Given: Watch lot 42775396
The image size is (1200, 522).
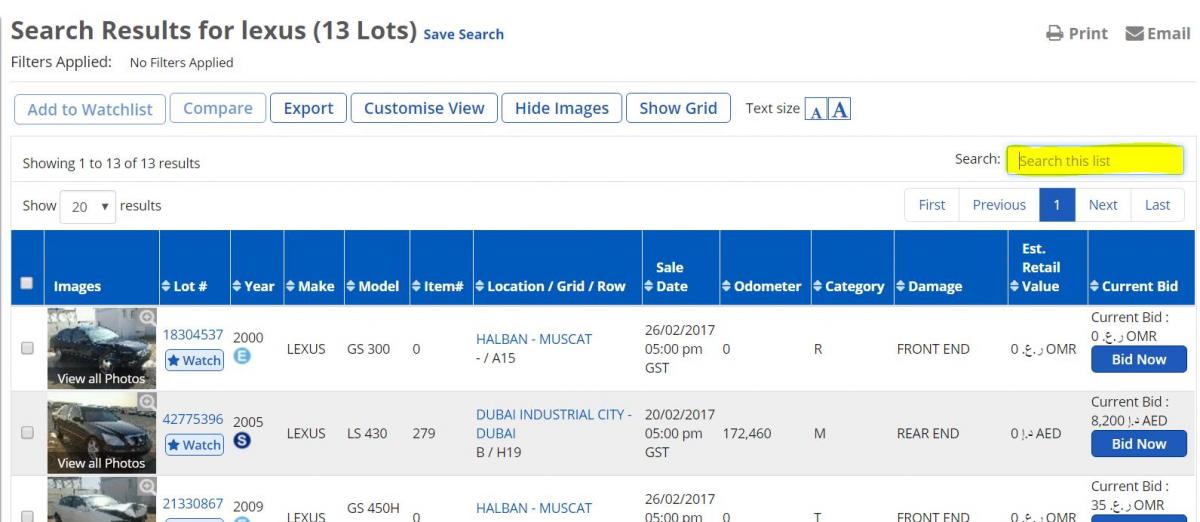Looking at the screenshot, I should (194, 445).
